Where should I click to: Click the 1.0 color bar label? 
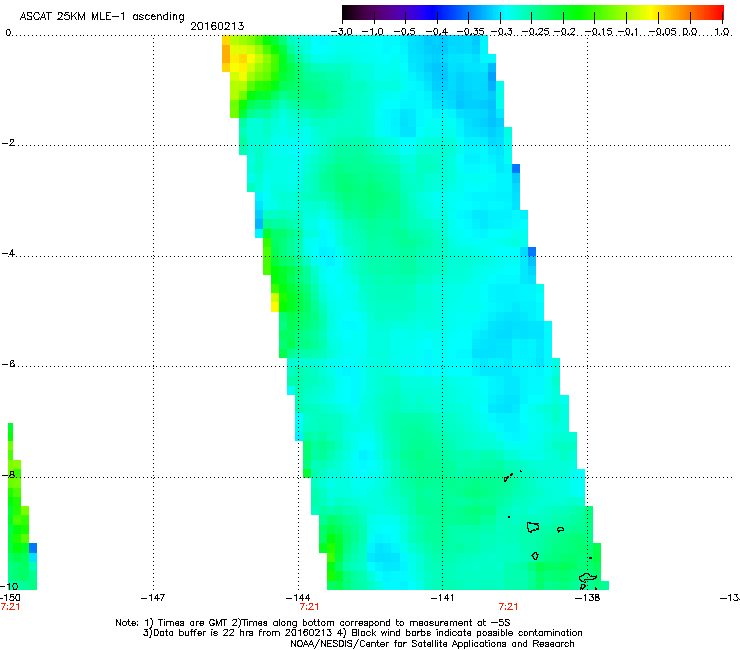pos(722,32)
